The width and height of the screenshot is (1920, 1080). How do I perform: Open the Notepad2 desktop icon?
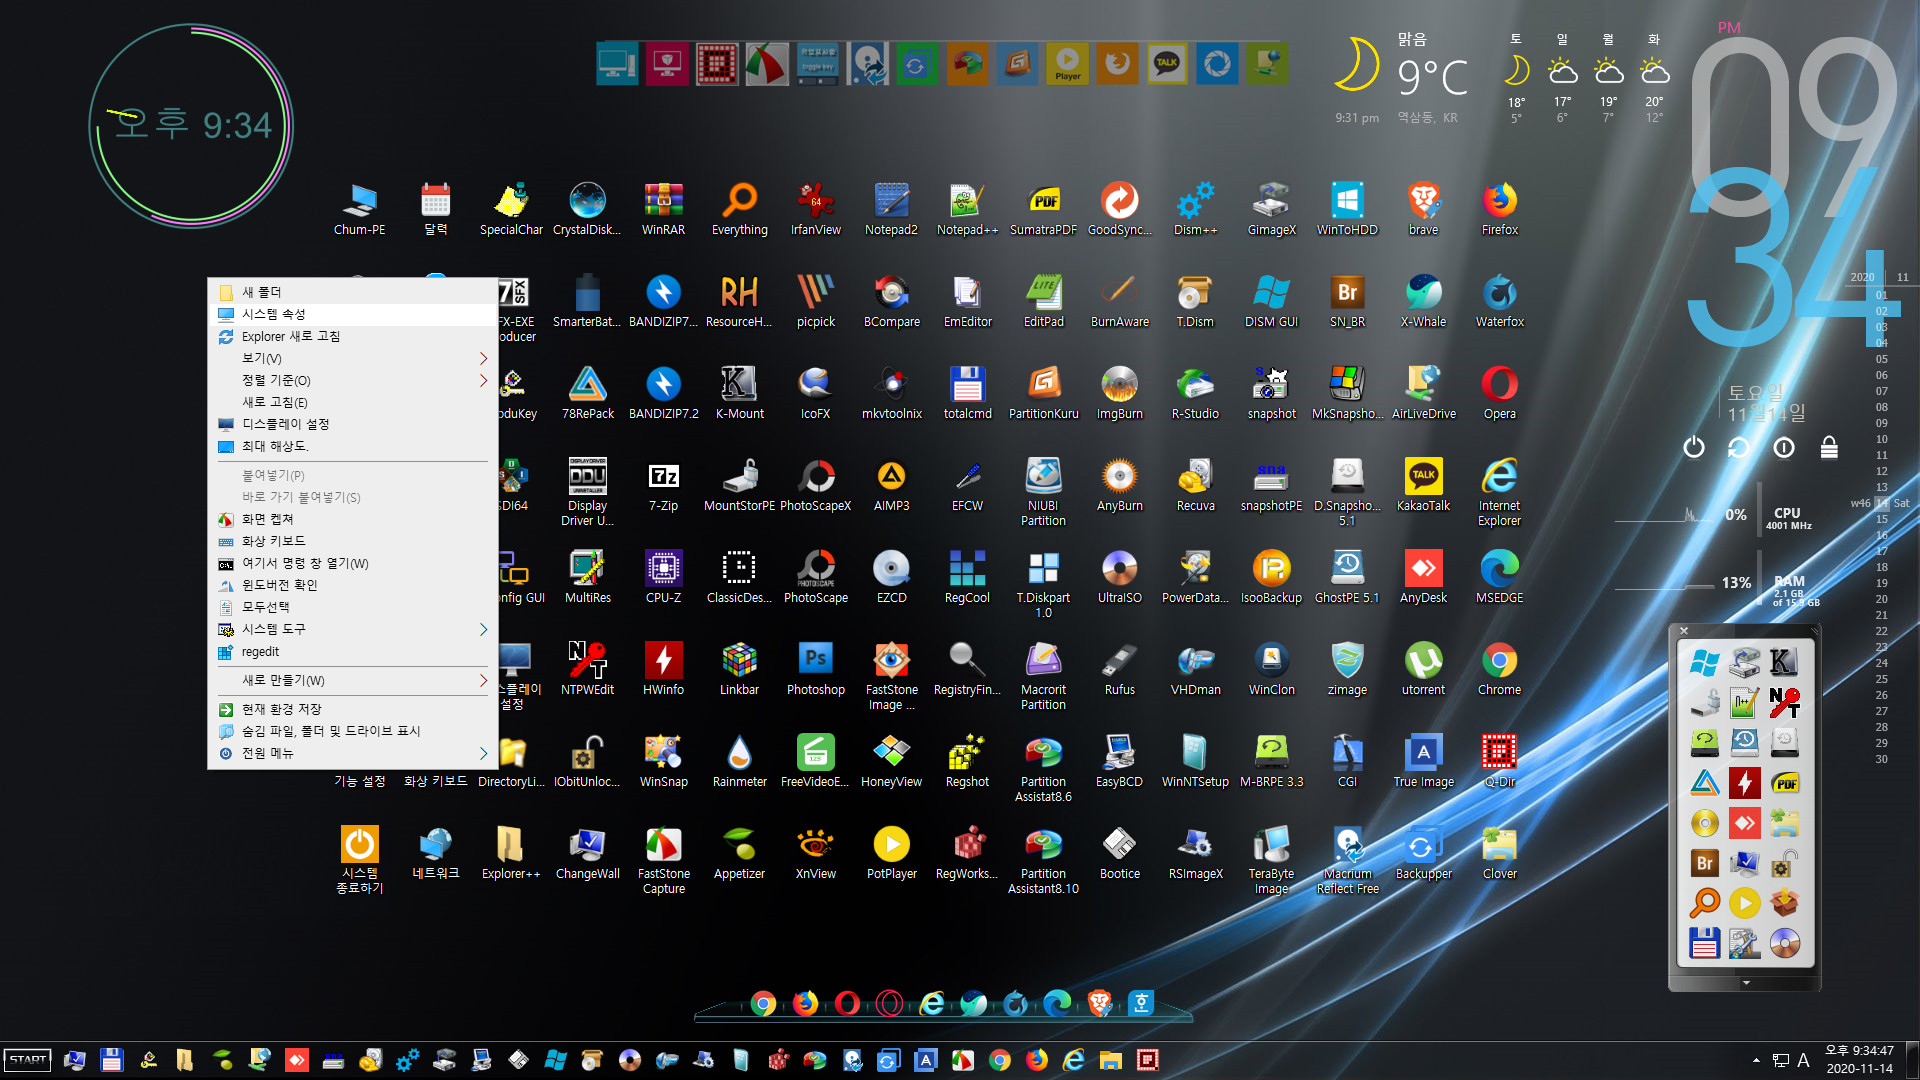(891, 208)
